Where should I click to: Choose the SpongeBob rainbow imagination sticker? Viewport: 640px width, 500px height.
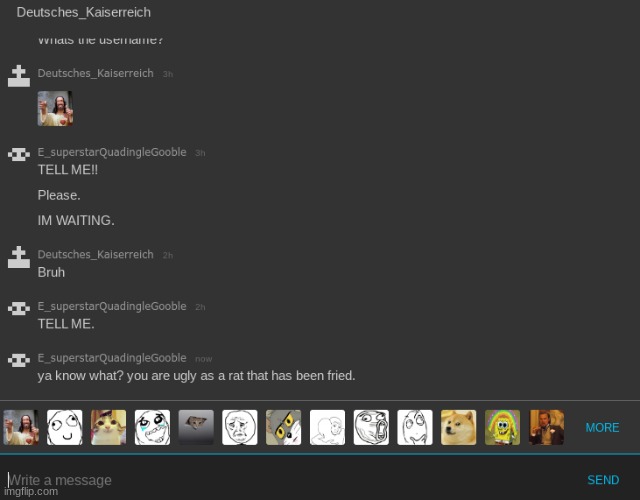502,427
